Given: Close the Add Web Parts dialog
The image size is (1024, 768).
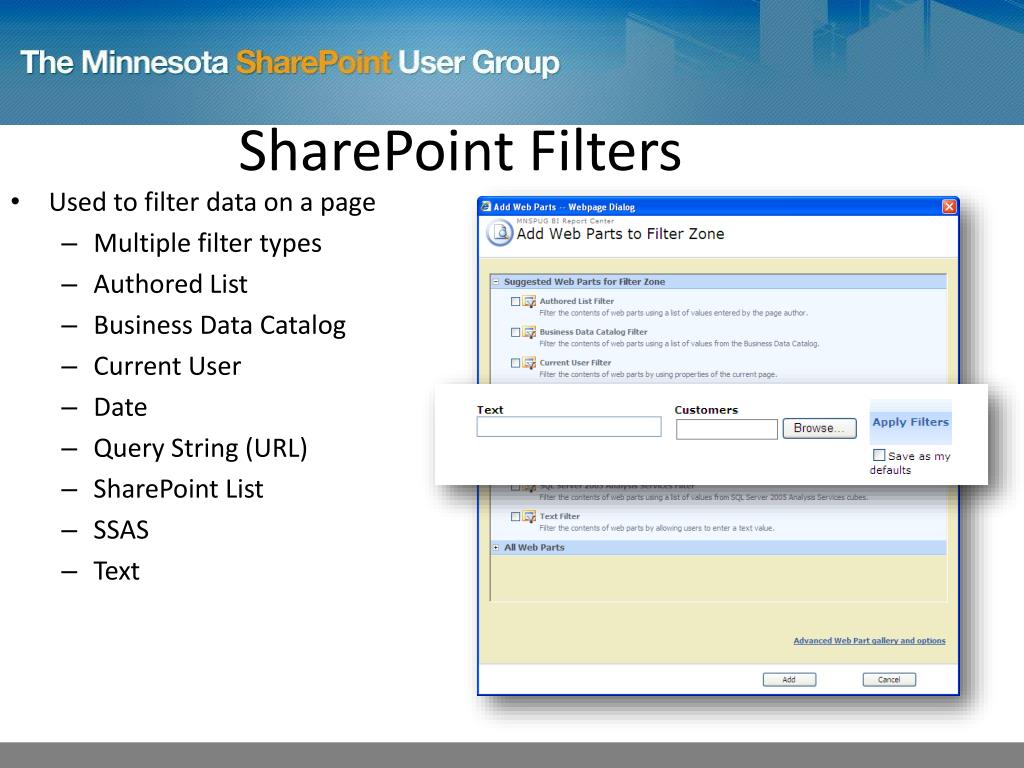Looking at the screenshot, I should click(x=949, y=207).
